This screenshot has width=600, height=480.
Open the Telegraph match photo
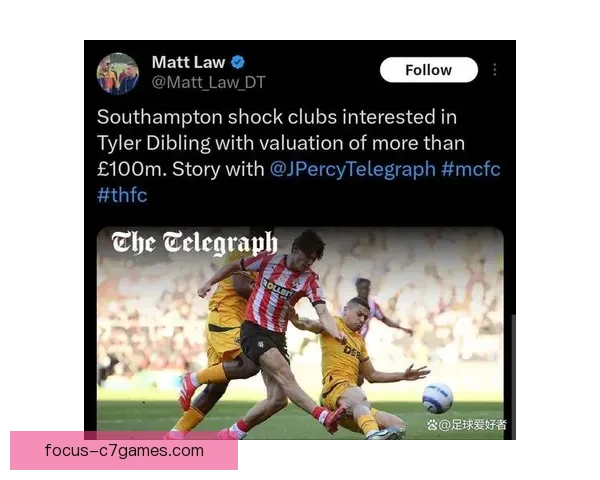click(x=300, y=333)
